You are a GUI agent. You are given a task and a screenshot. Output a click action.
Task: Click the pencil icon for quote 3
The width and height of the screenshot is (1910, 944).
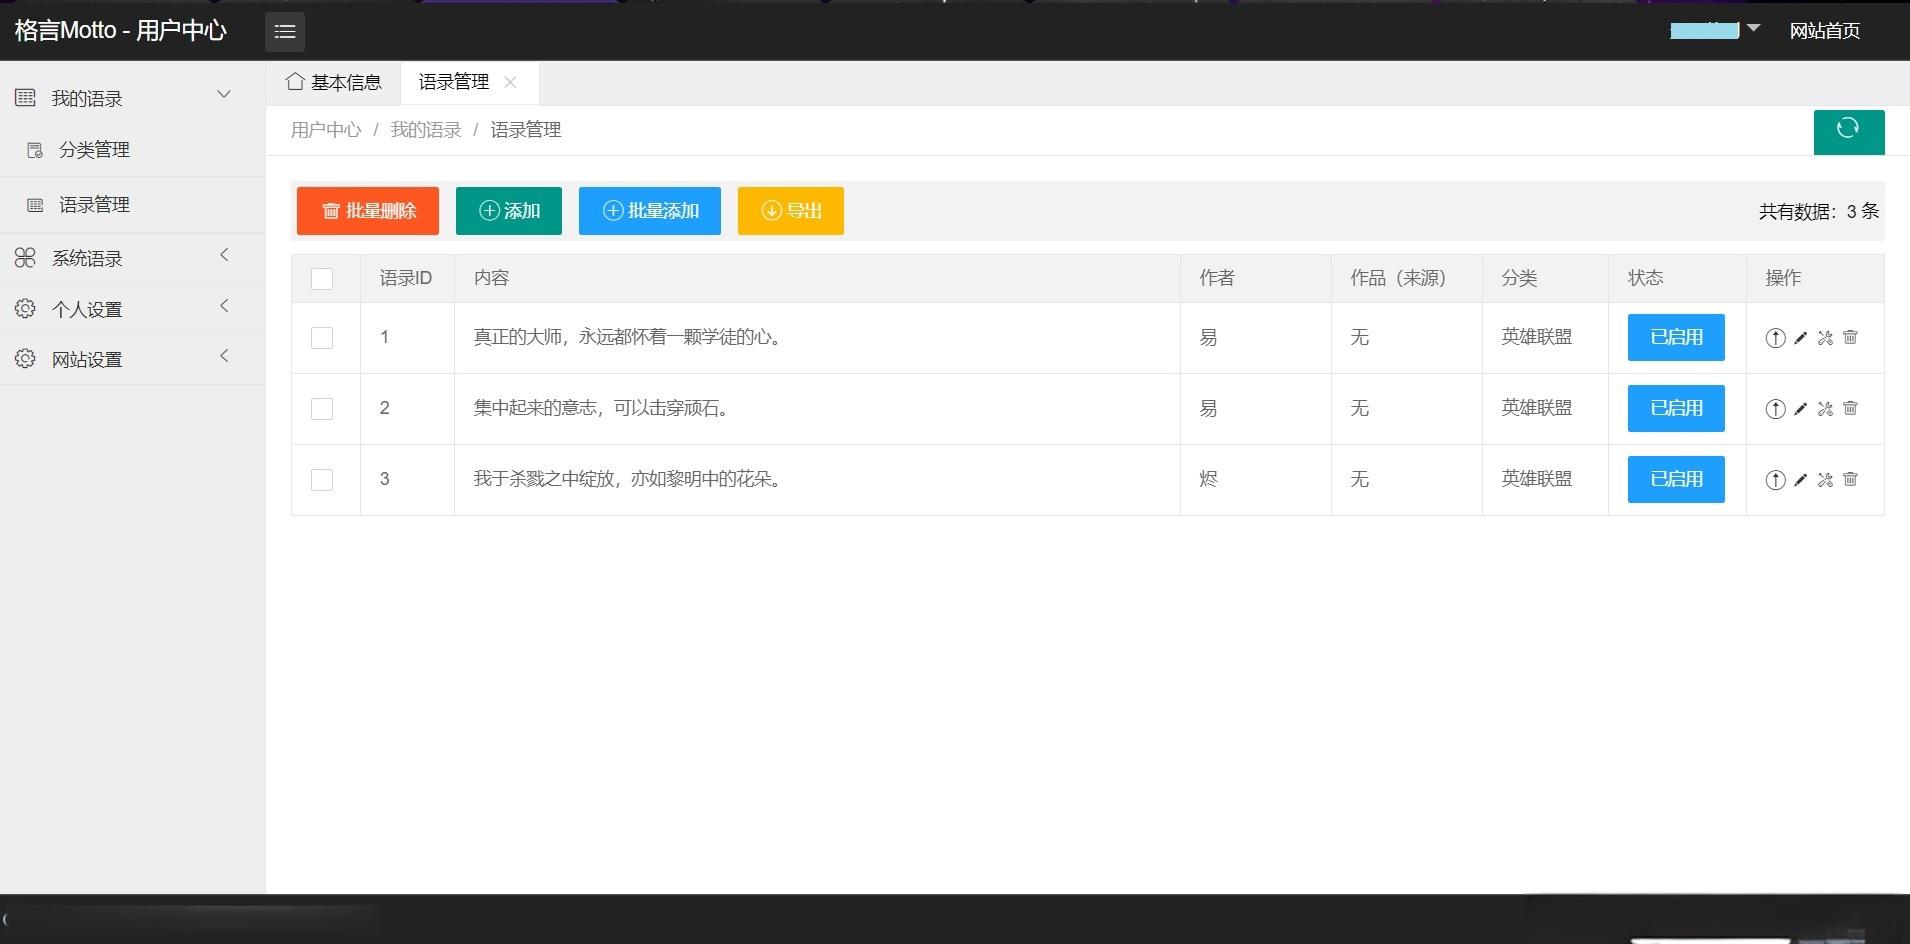pos(1800,480)
